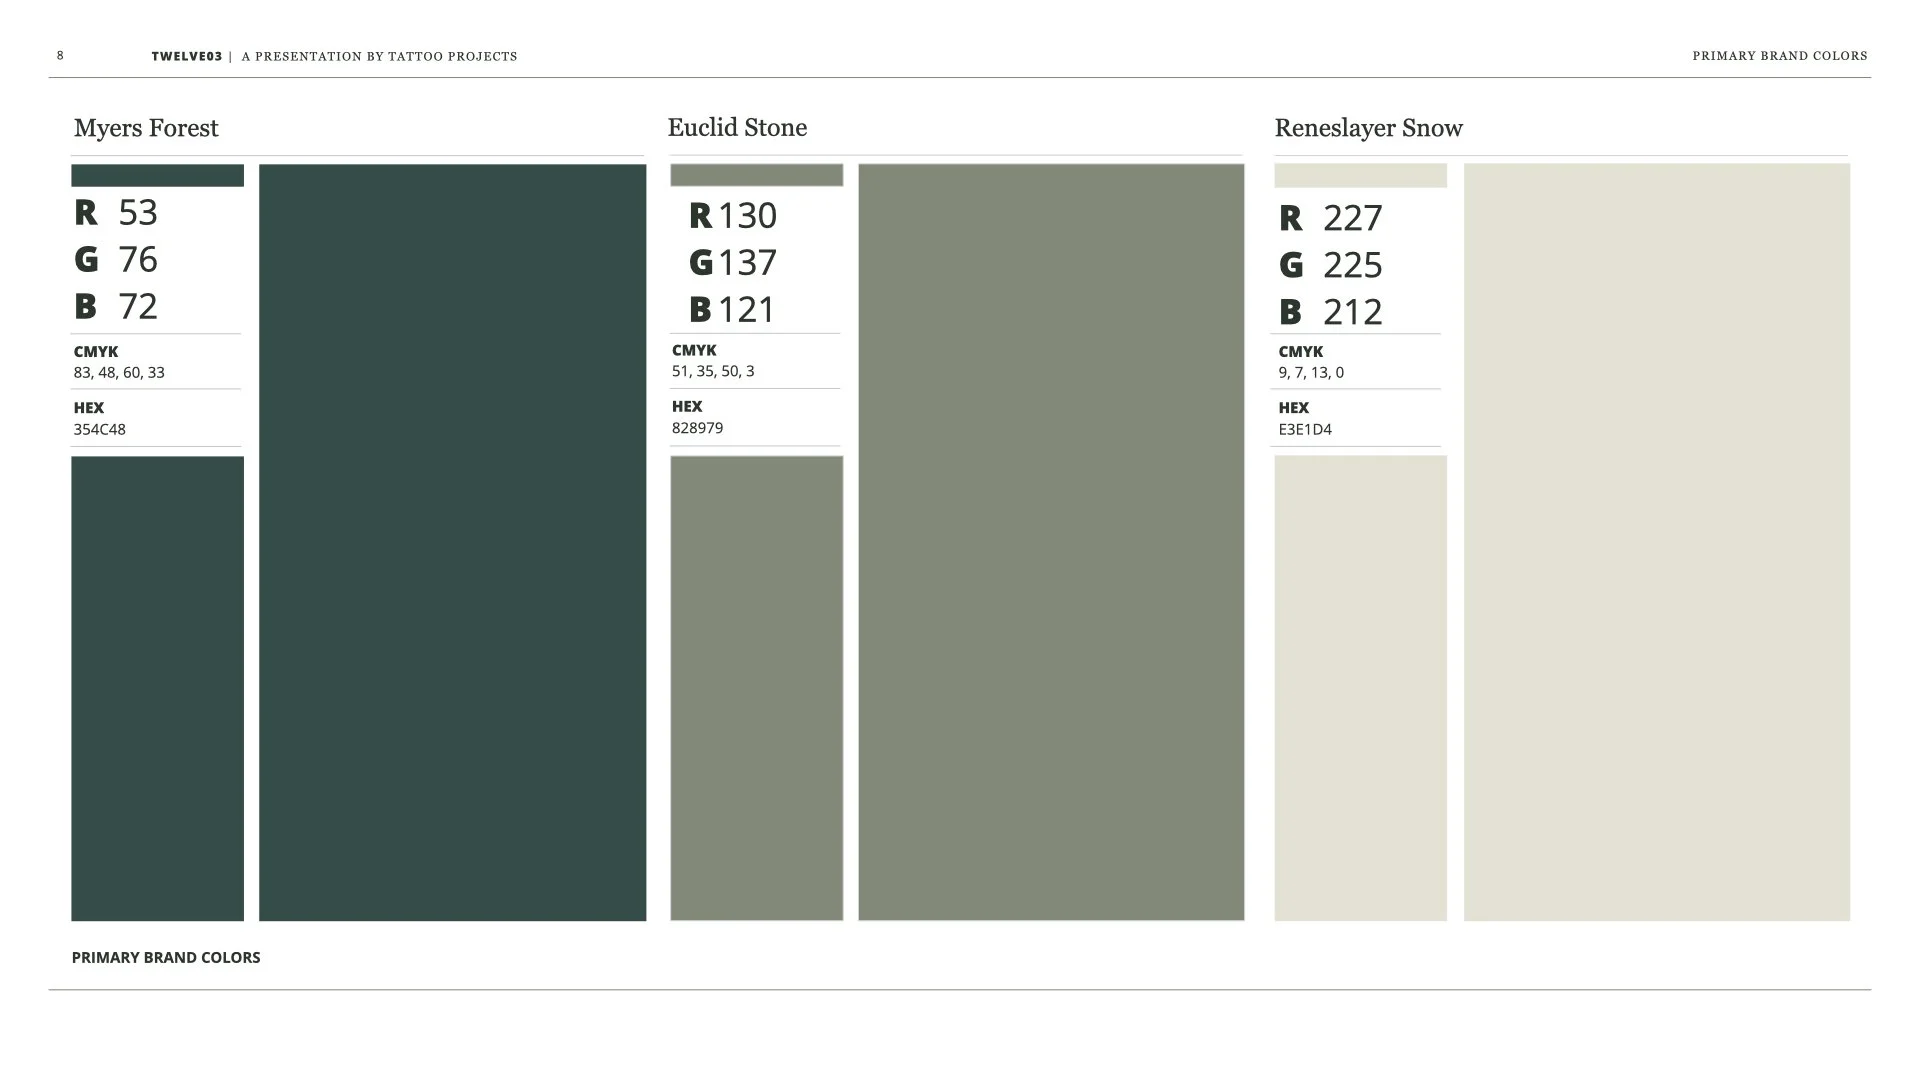
Task: Click the Myers Forest heading
Action: [x=146, y=128]
